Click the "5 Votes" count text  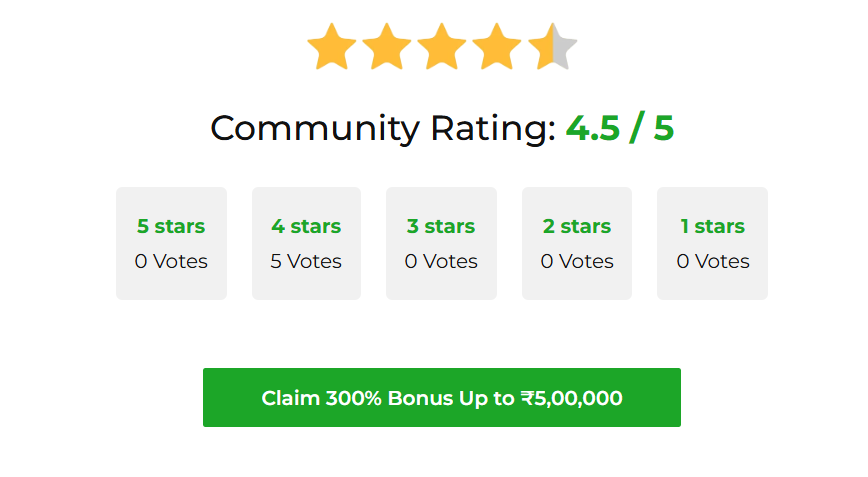tap(306, 262)
